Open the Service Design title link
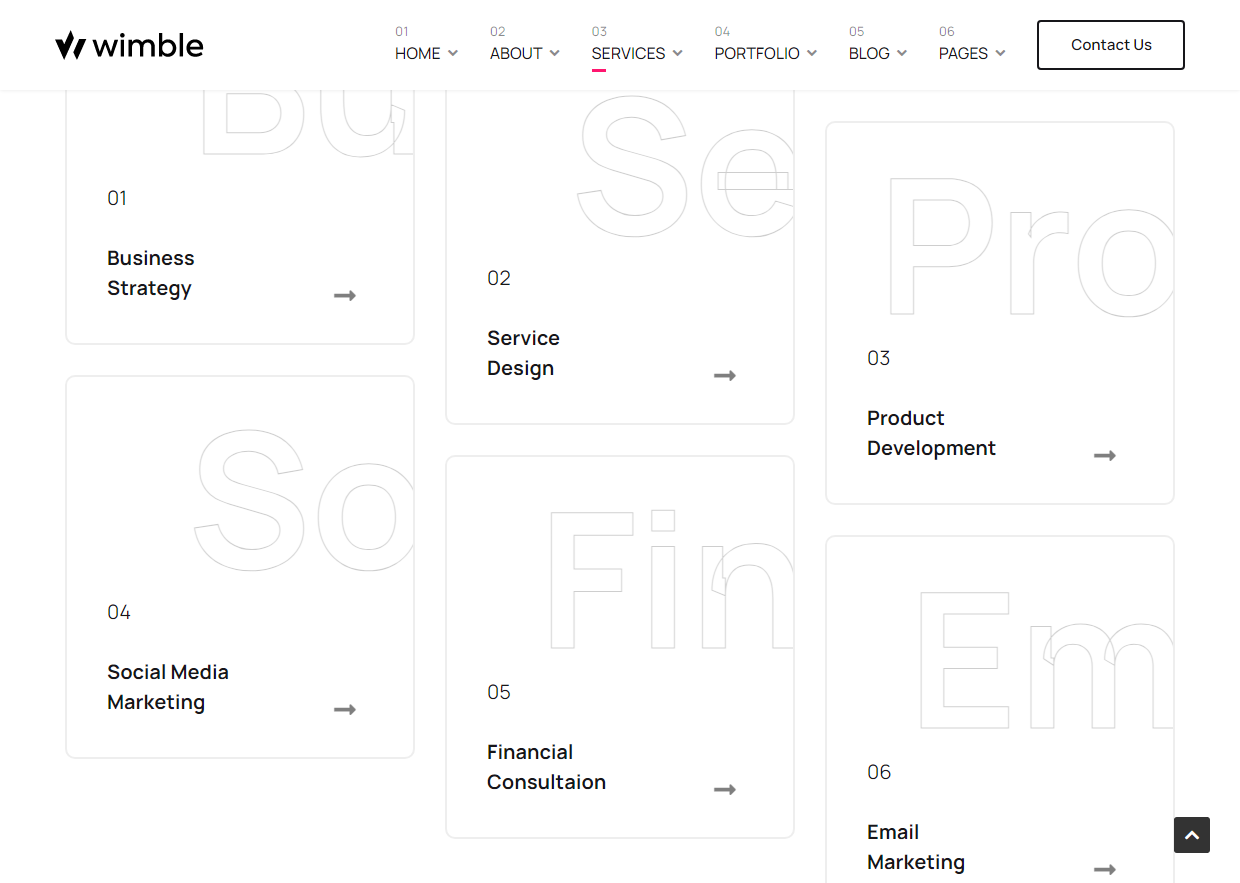Viewport: 1240px width, 883px height. [x=523, y=353]
